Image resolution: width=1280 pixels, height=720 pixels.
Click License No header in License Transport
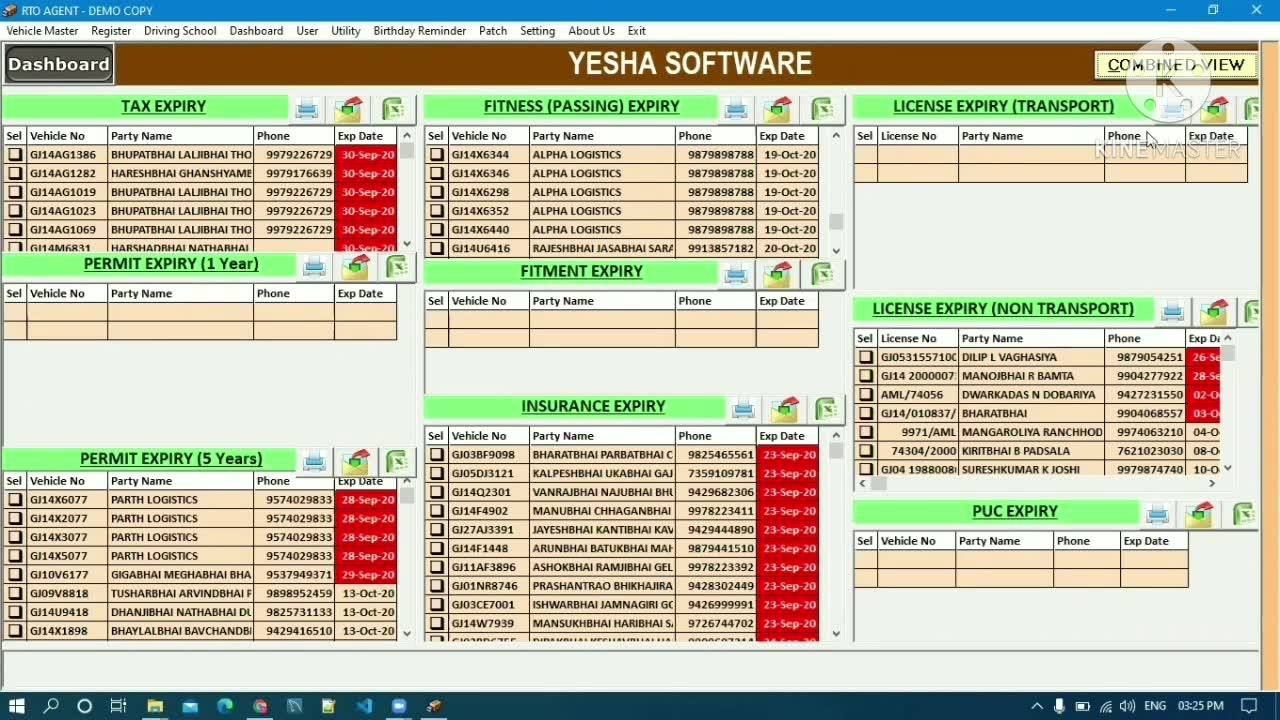(918, 136)
